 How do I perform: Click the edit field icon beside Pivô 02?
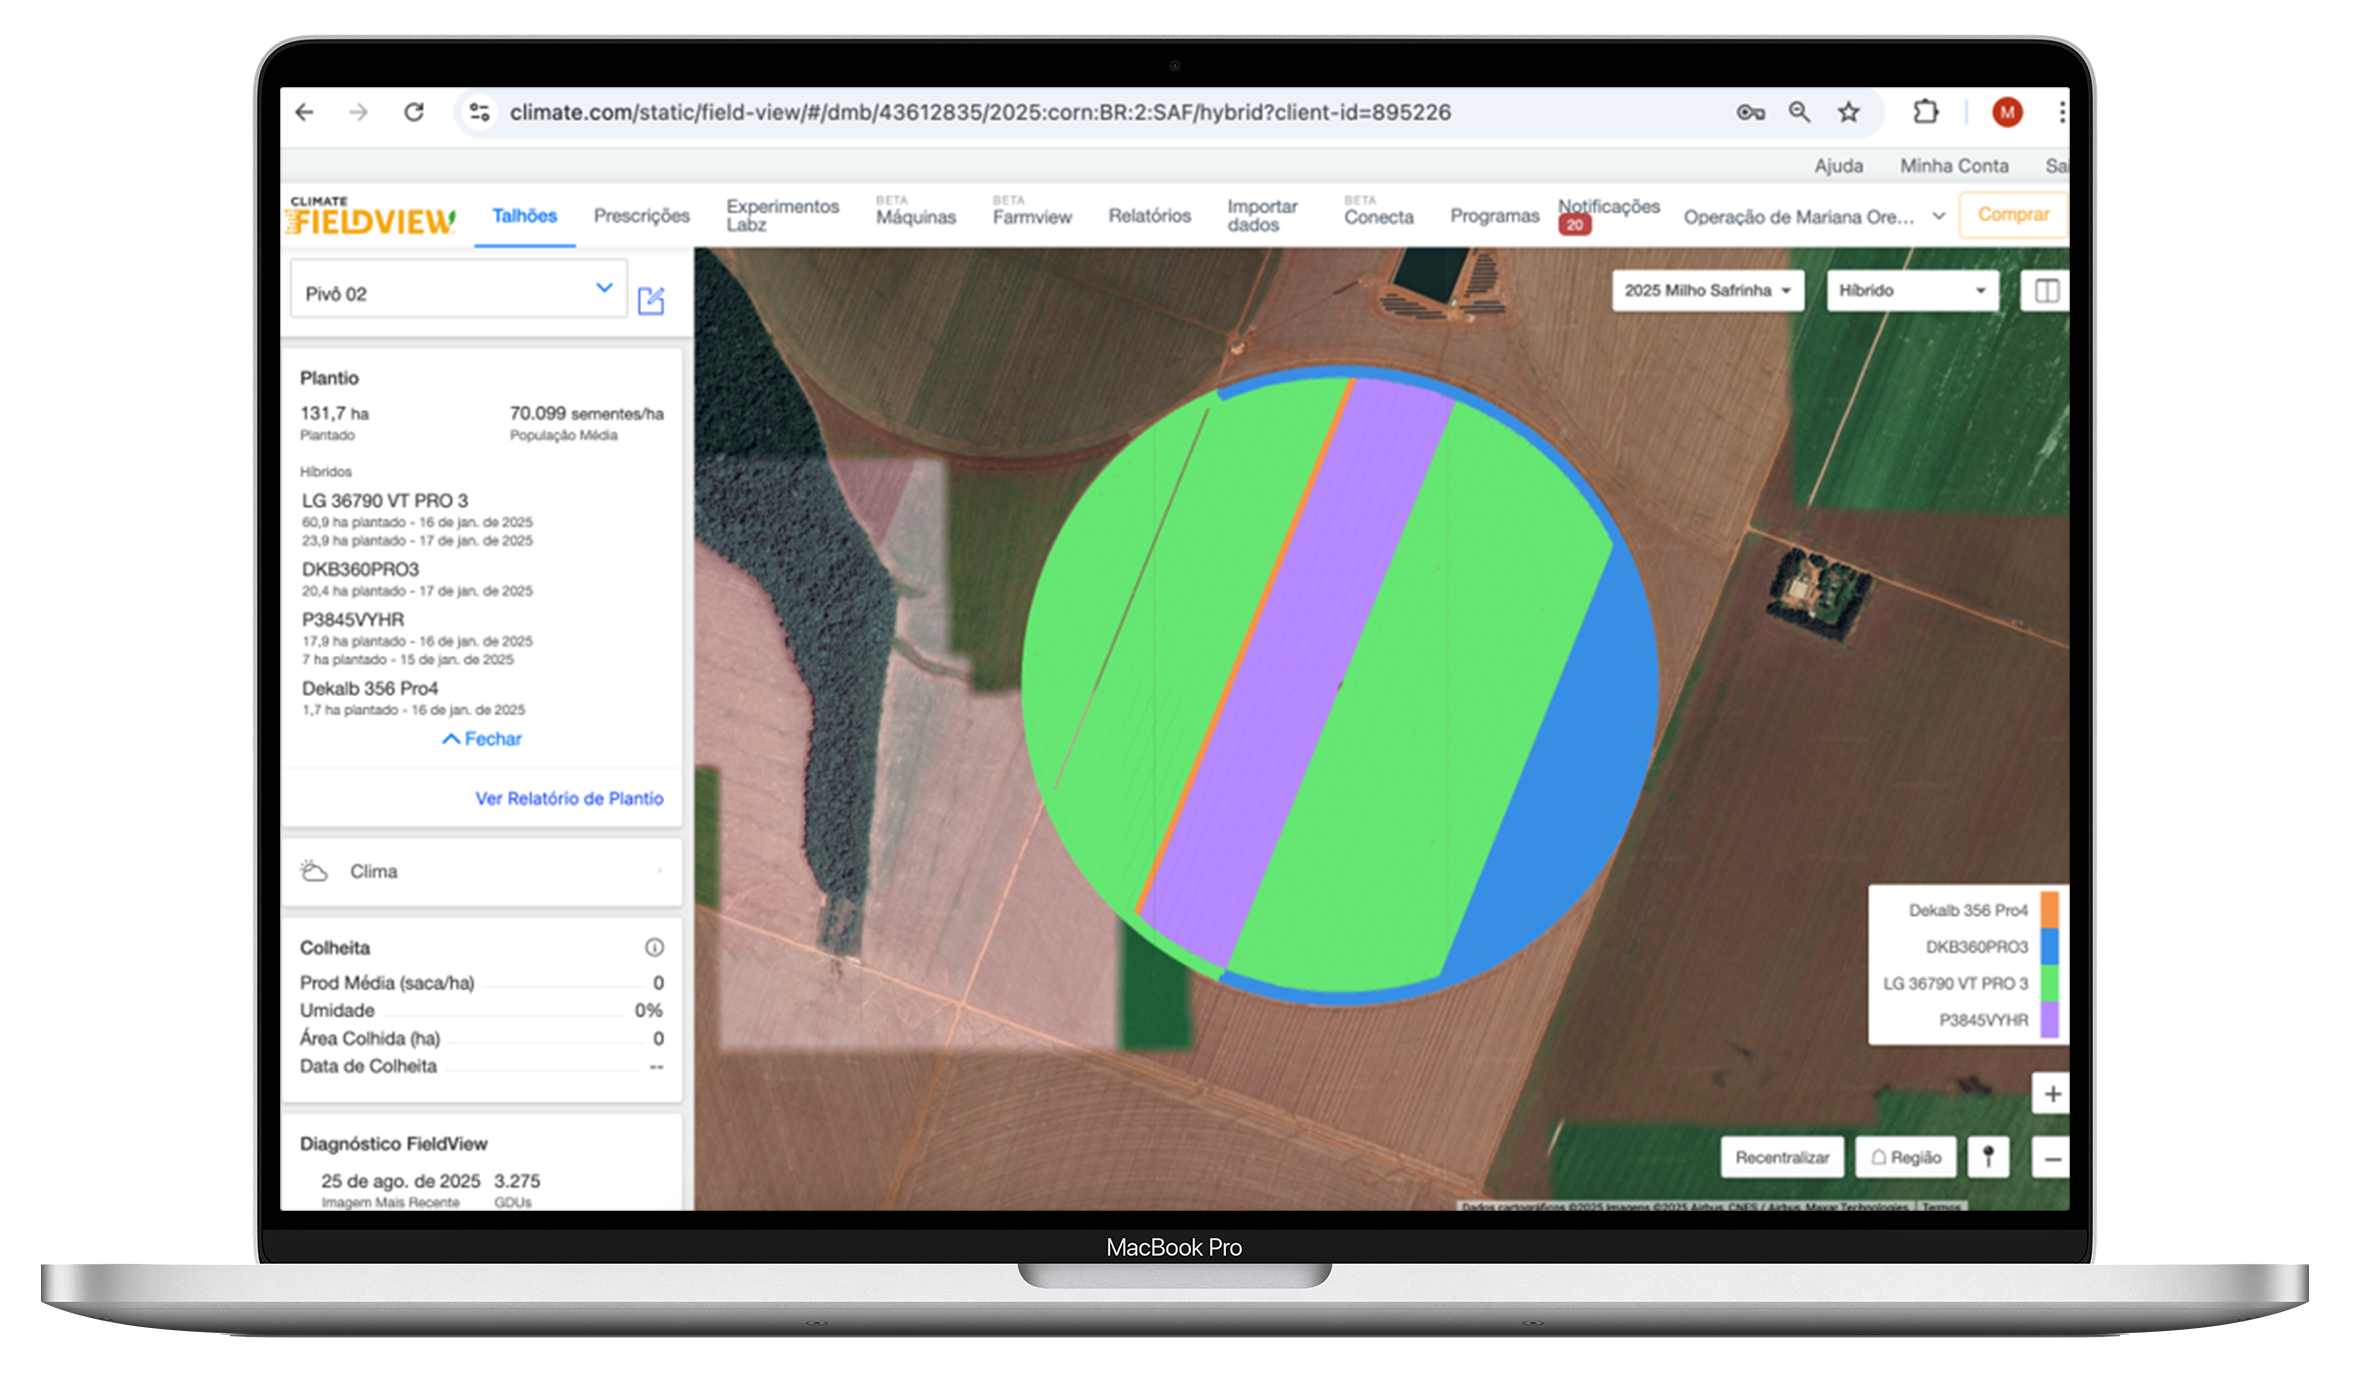(651, 300)
